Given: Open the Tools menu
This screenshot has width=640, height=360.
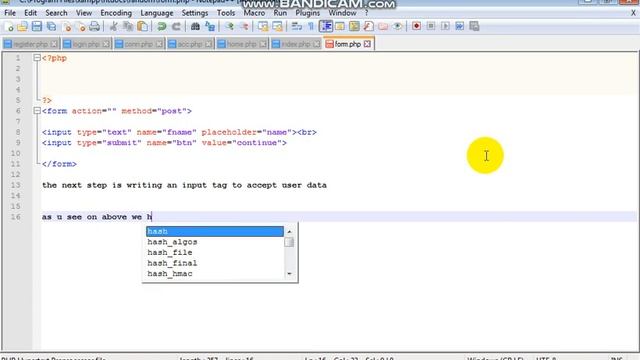Looking at the screenshot, I should pyautogui.click(x=226, y=13).
